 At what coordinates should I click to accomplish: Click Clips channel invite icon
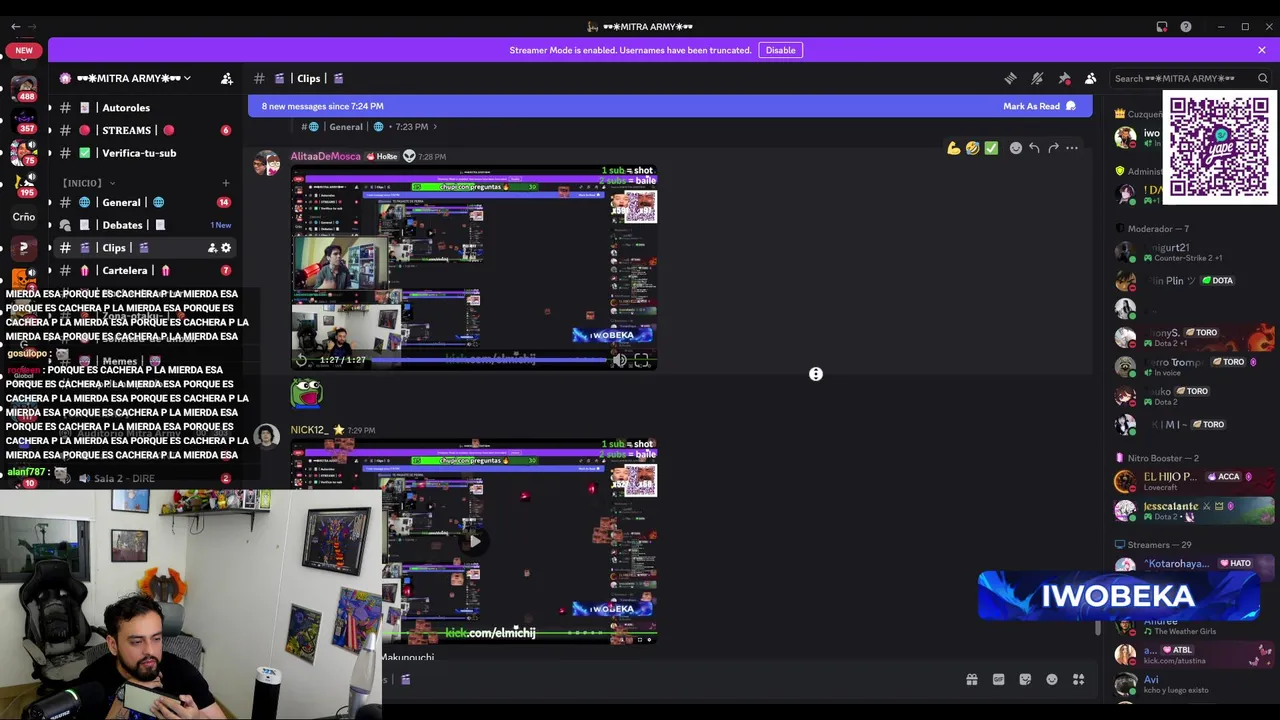212,248
